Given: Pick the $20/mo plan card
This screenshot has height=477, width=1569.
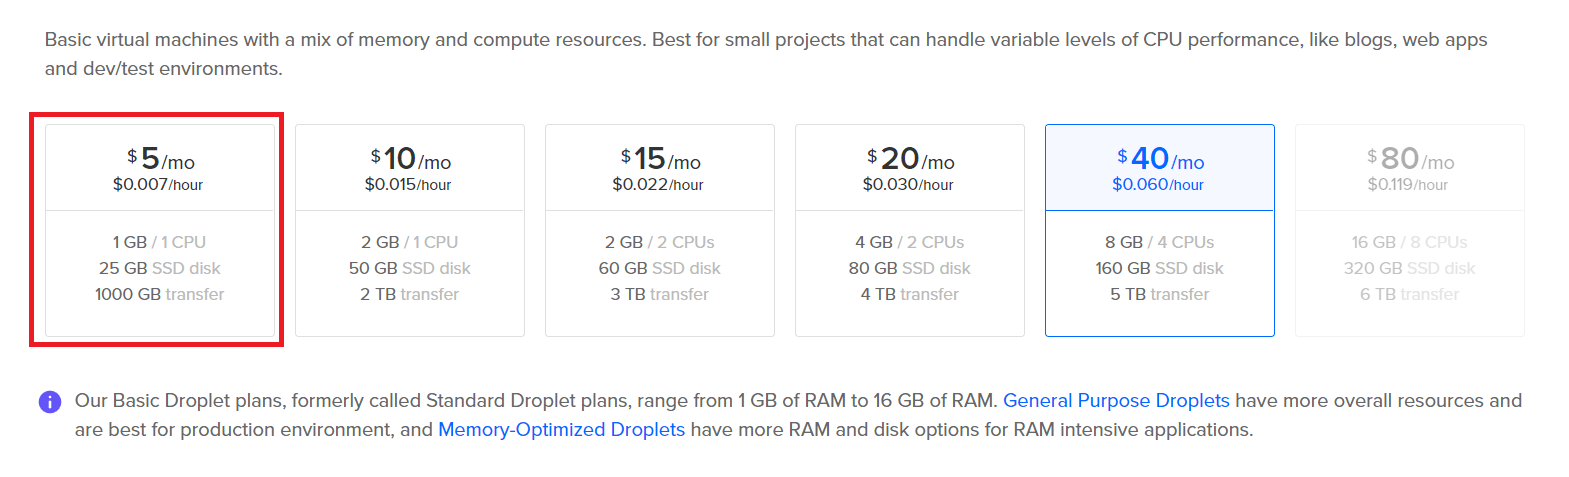Looking at the screenshot, I should tap(910, 230).
